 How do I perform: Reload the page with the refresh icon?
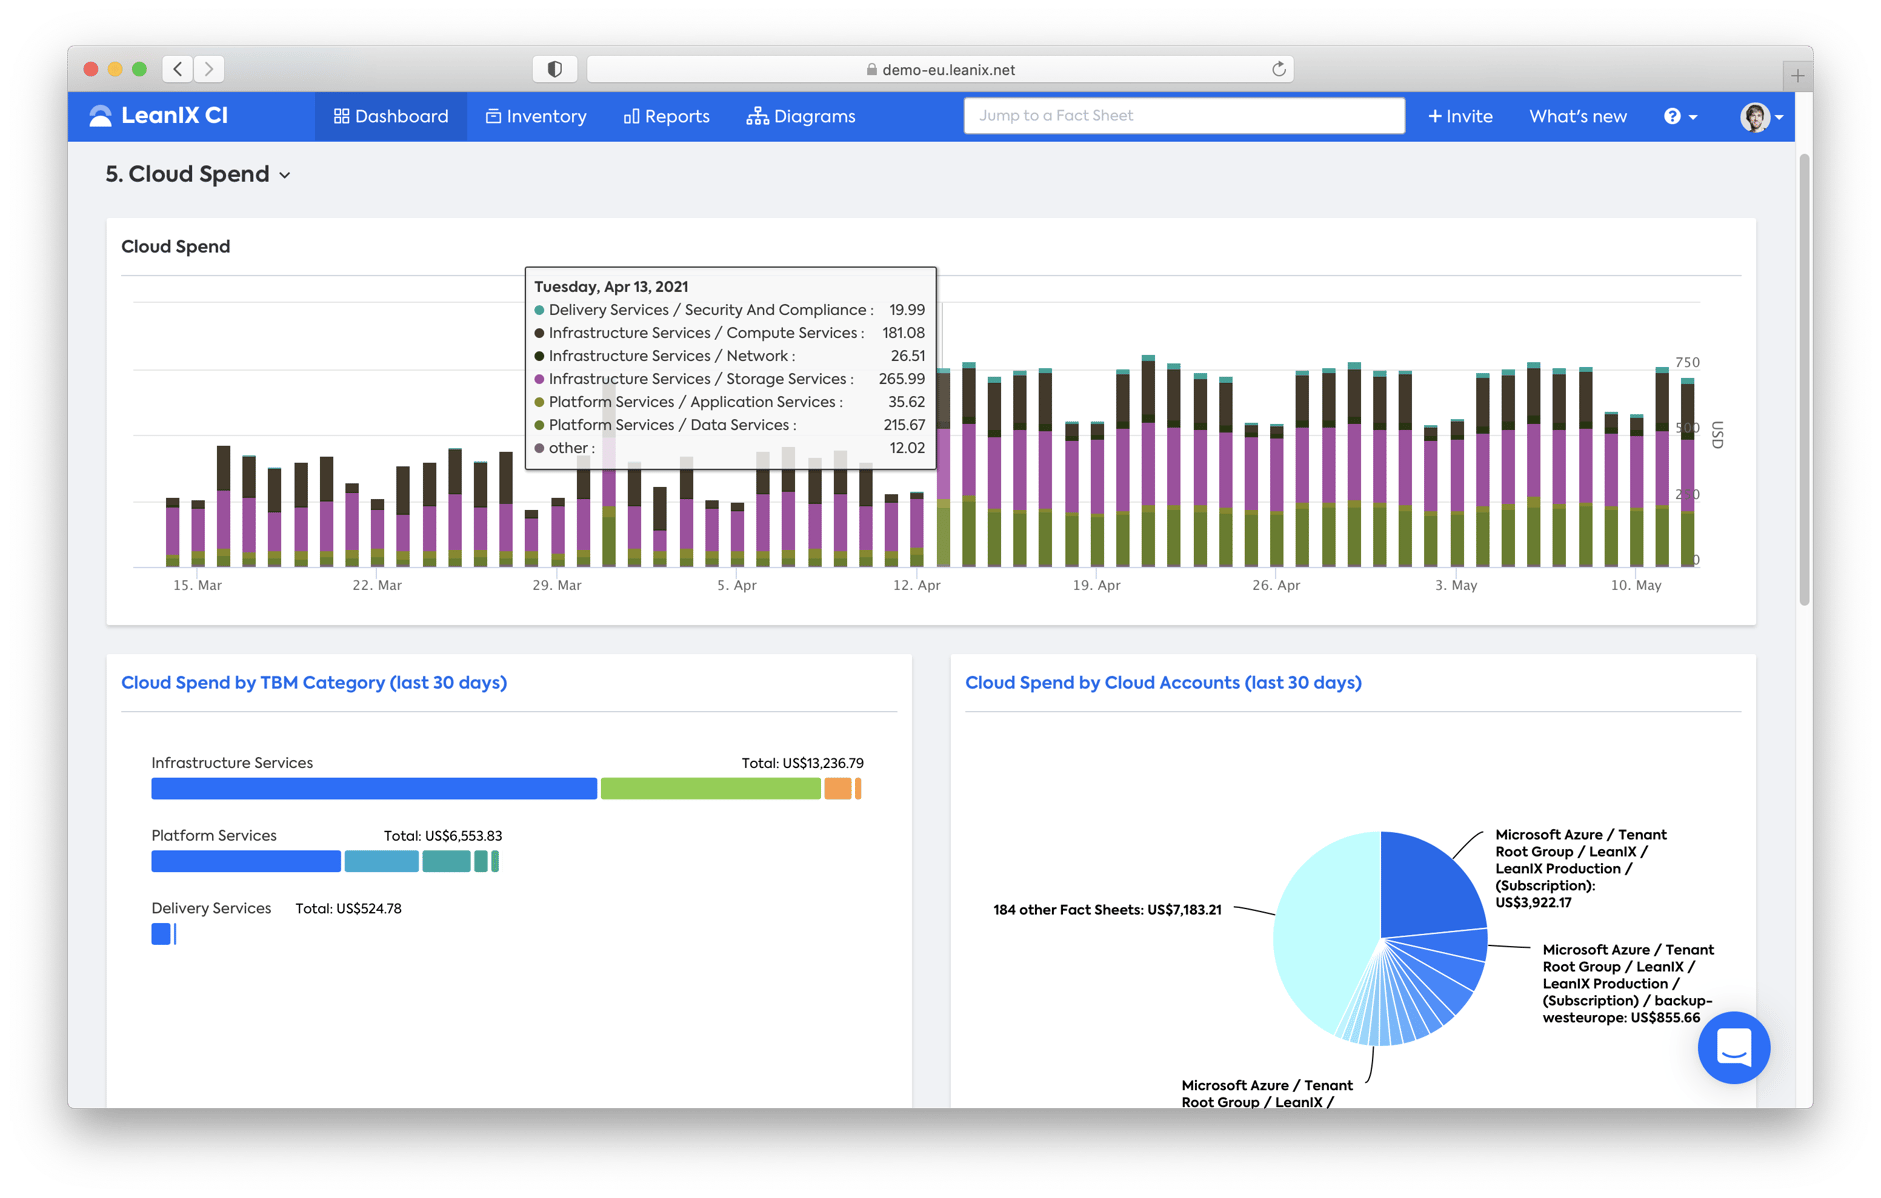pyautogui.click(x=1277, y=68)
